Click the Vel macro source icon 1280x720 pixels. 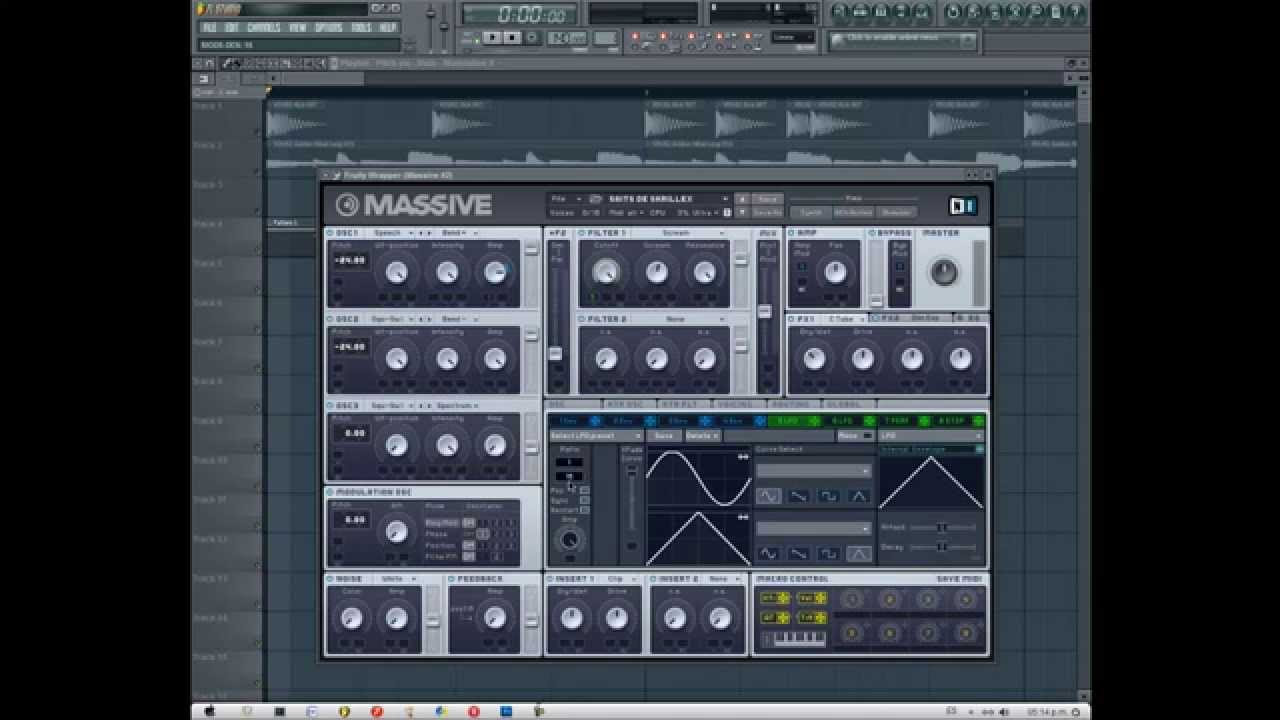(811, 598)
